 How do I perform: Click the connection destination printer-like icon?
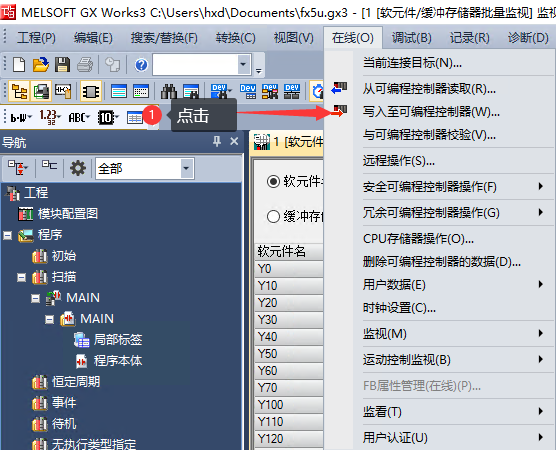(41, 91)
